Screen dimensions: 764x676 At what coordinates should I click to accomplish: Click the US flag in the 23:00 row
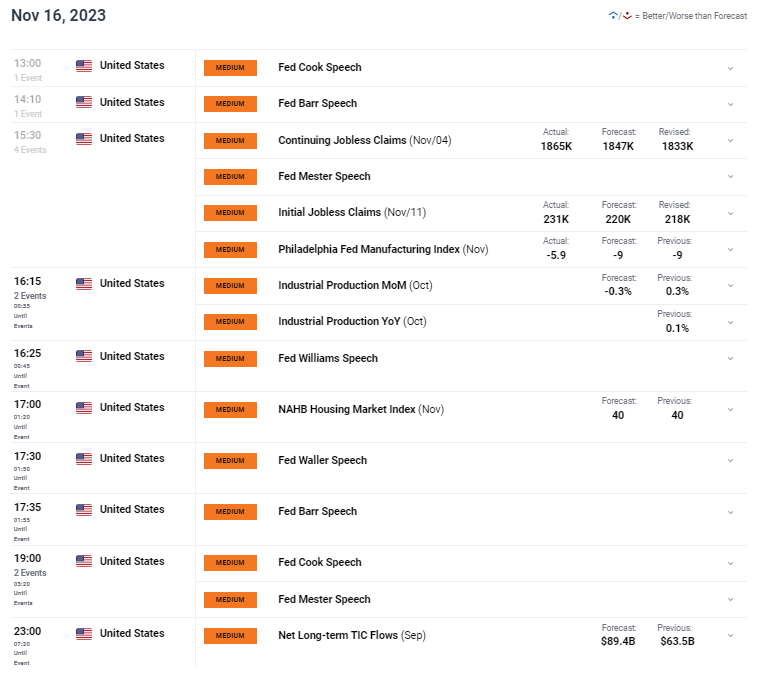[84, 634]
